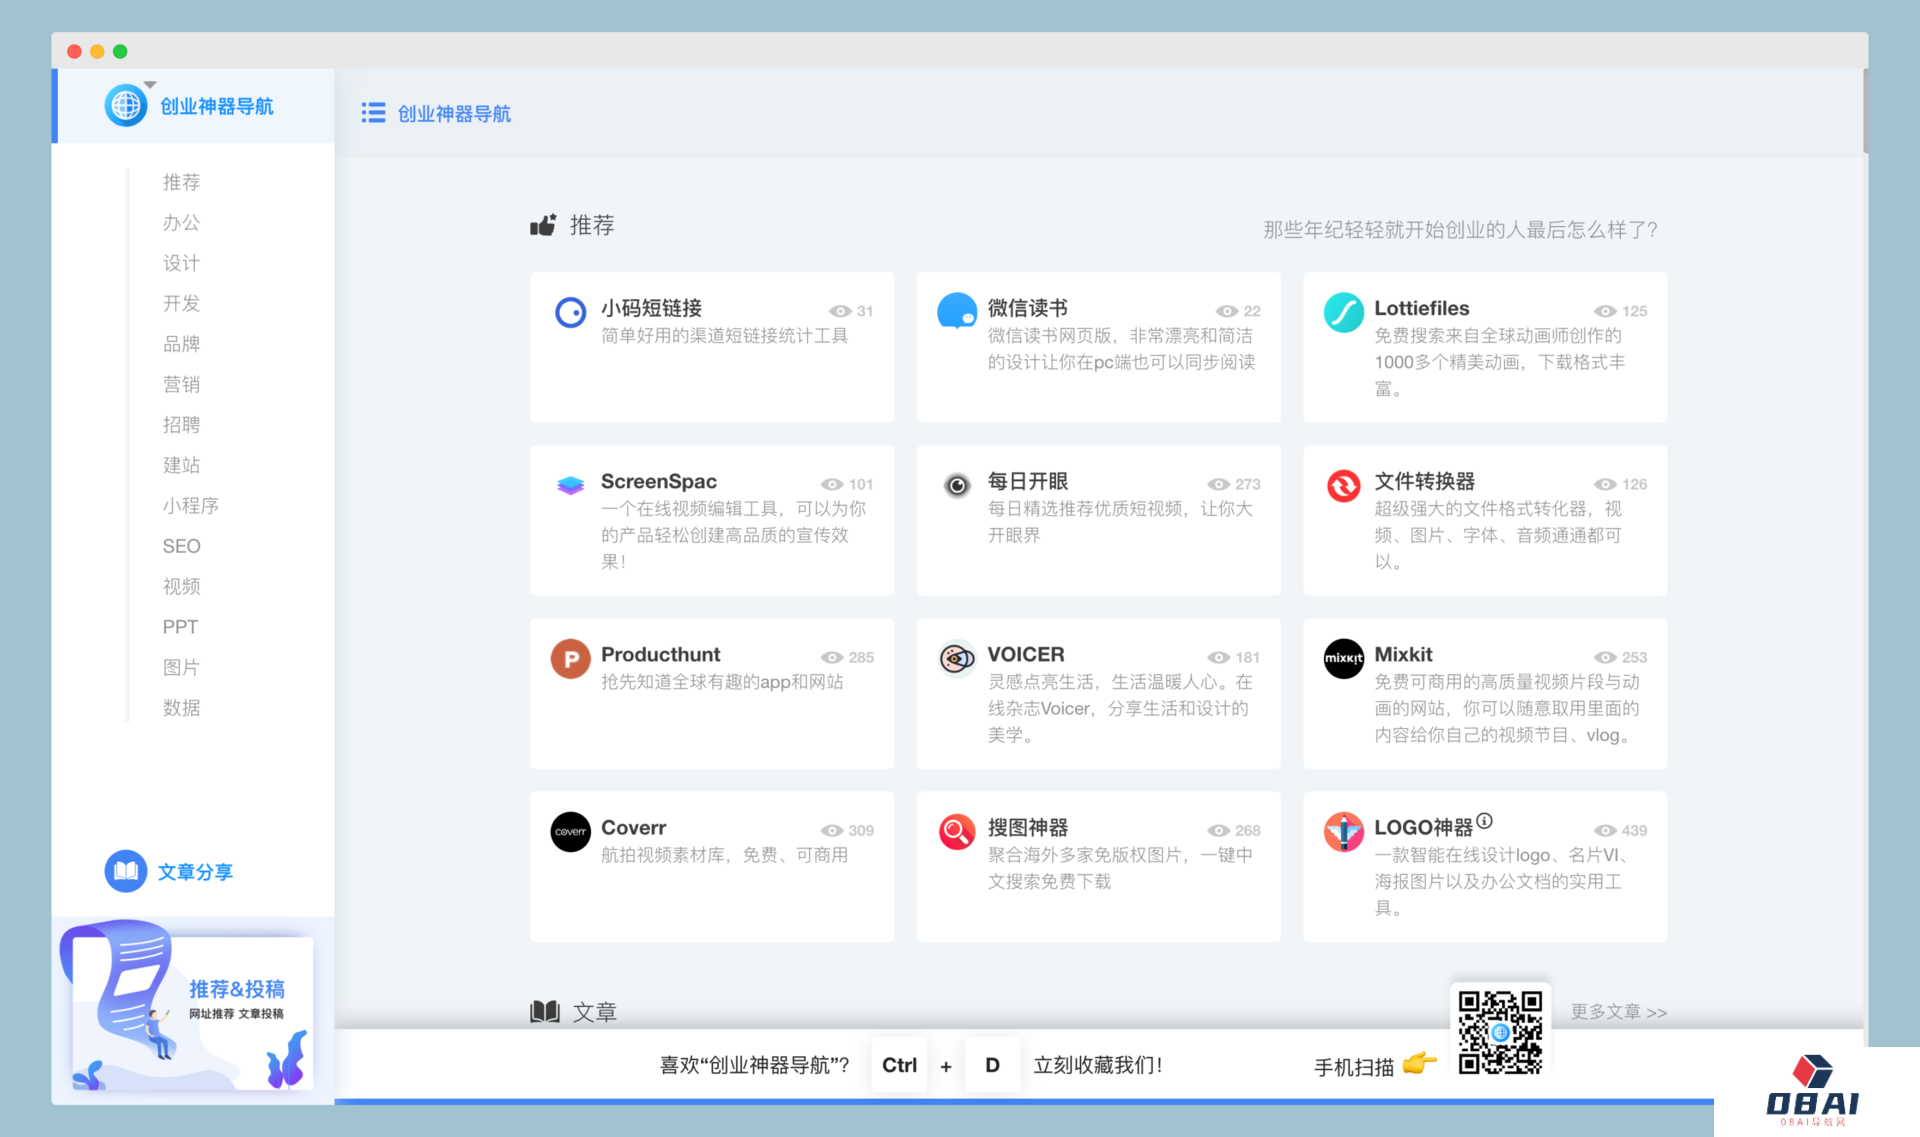The image size is (1920, 1137).
Task: Click the page vertical scrollbar
Action: tap(1865, 111)
